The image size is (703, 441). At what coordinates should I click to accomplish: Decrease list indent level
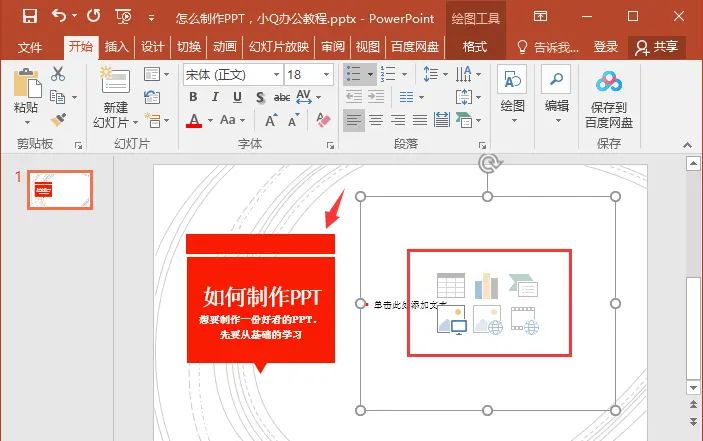pos(354,97)
